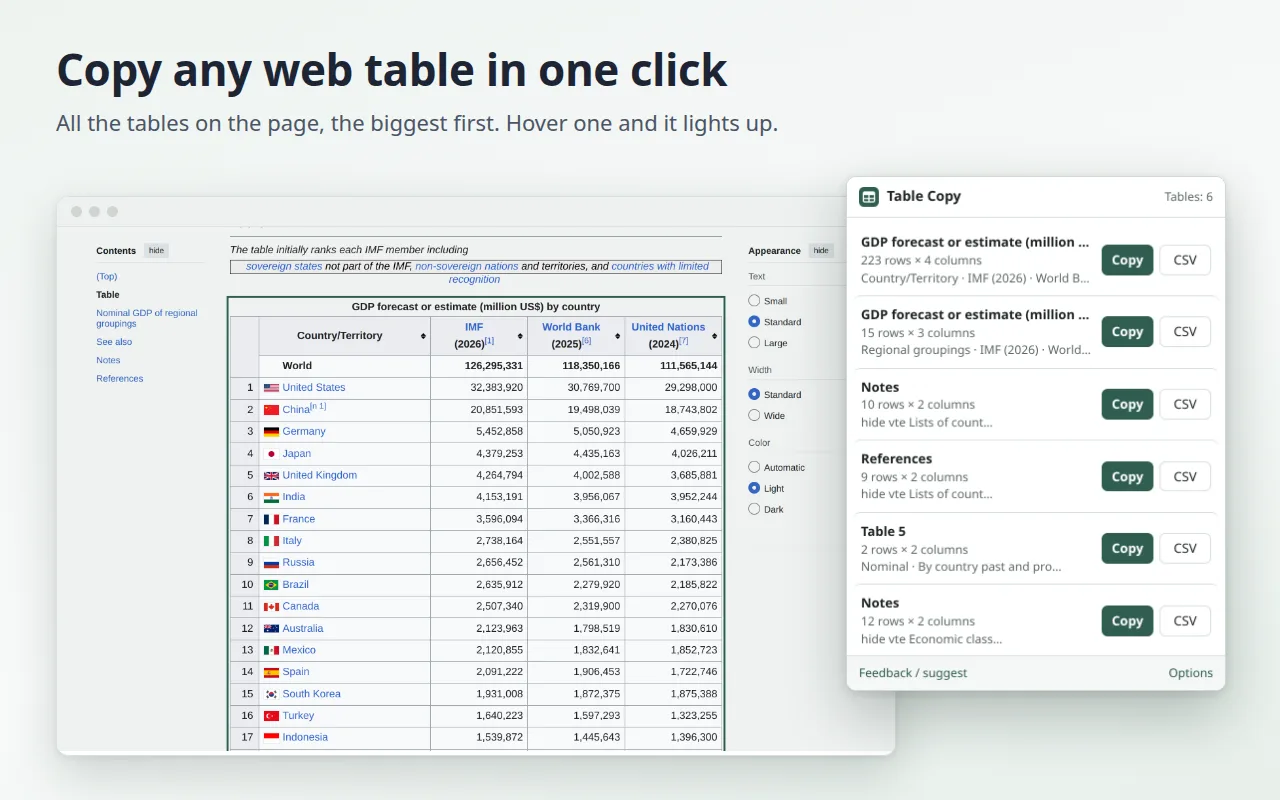Click the Brazil flag icon
The width and height of the screenshot is (1280, 800).
click(x=271, y=585)
